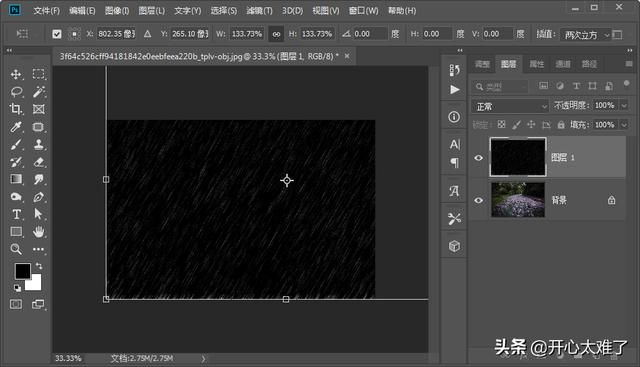
Task: Choose the Hand tool
Action: click(39, 232)
